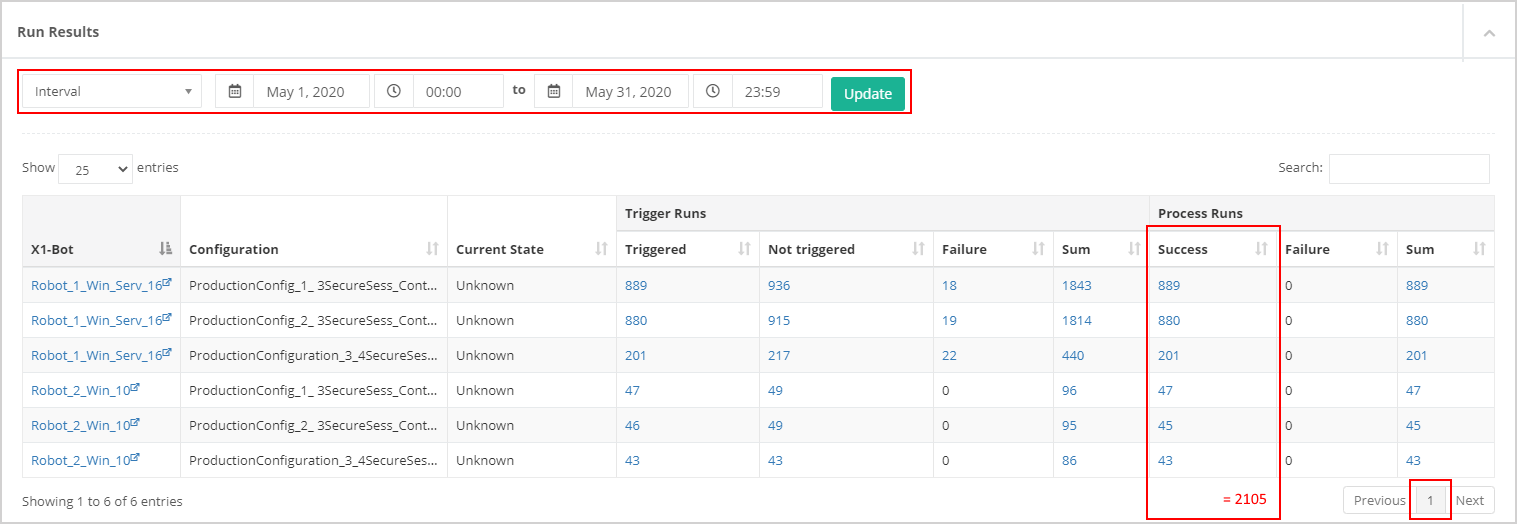This screenshot has height=524, width=1517.
Task: Sort by X1-Bot column
Action: (x=101, y=249)
